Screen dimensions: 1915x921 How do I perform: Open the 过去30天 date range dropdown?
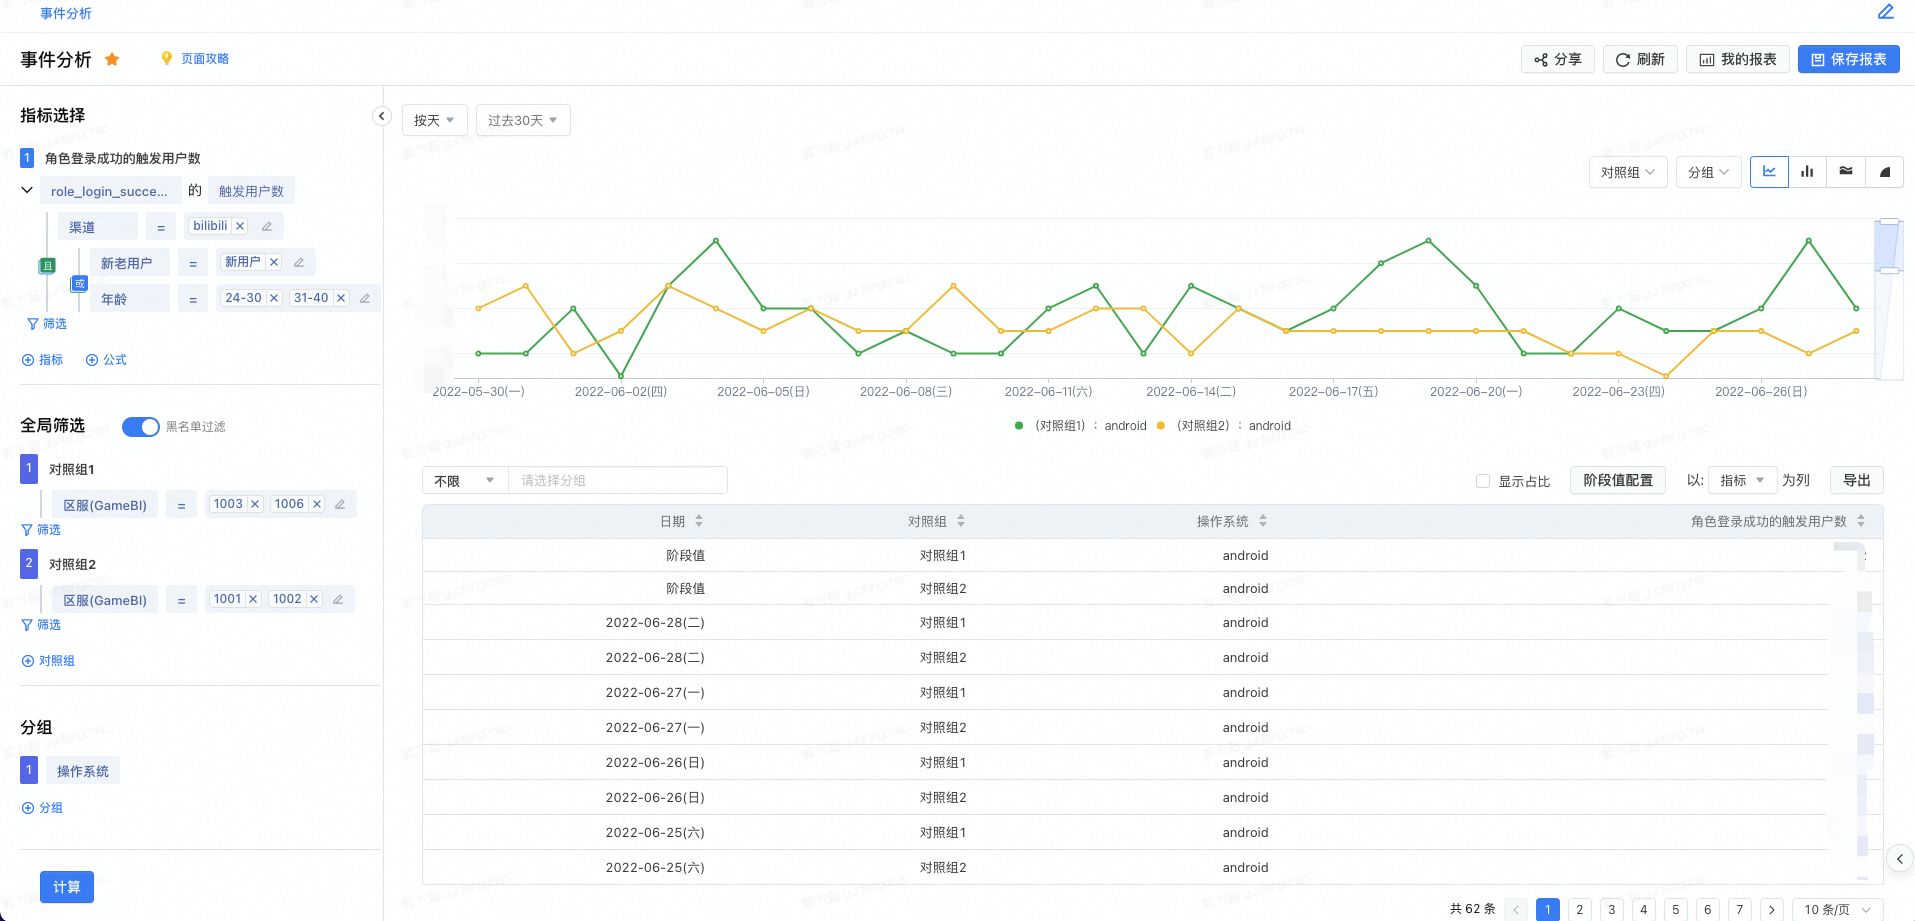pos(522,120)
